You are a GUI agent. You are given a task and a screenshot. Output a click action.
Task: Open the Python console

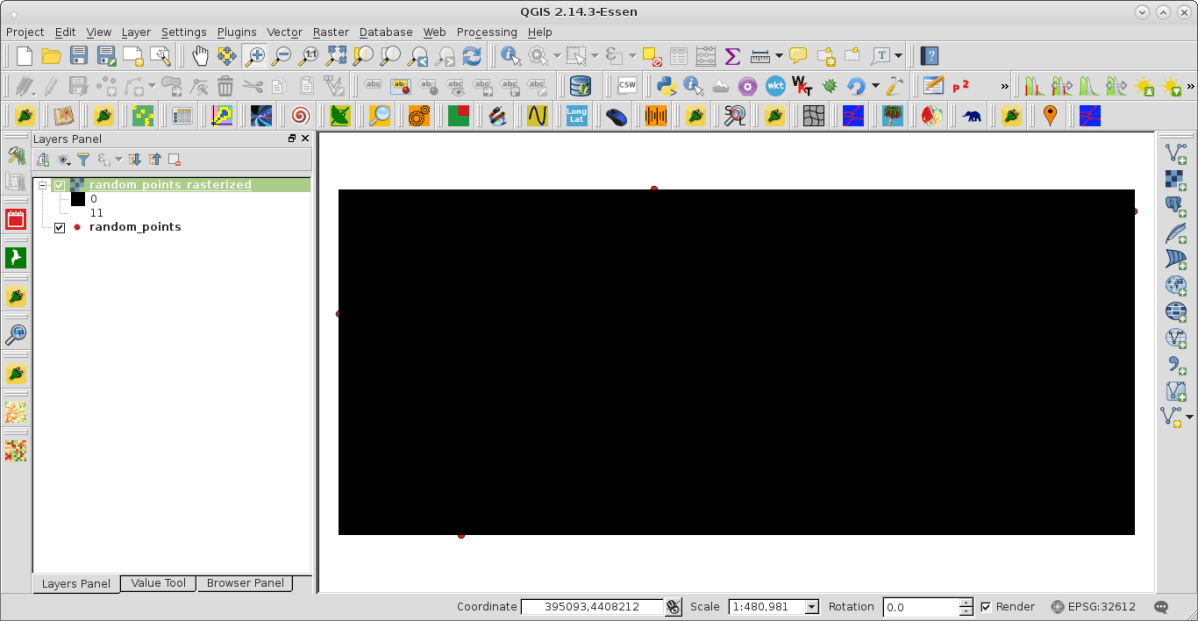(x=665, y=86)
